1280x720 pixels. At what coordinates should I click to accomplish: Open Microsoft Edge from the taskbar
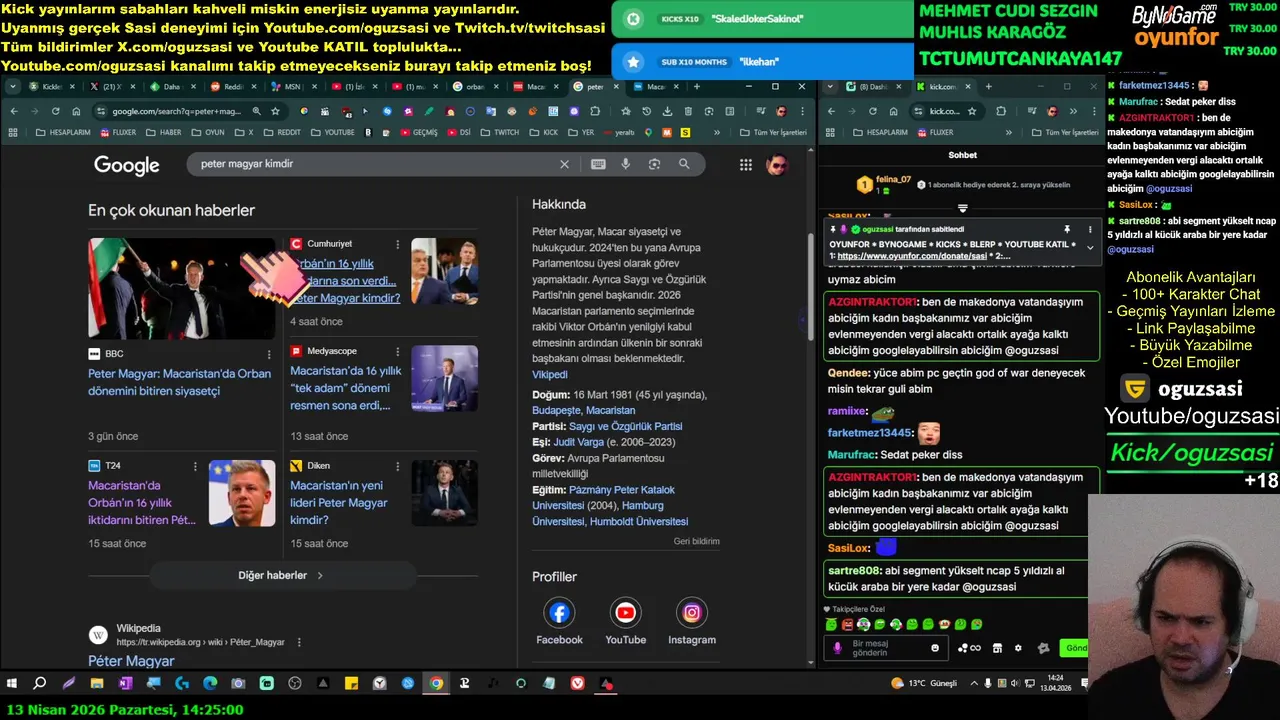point(210,684)
